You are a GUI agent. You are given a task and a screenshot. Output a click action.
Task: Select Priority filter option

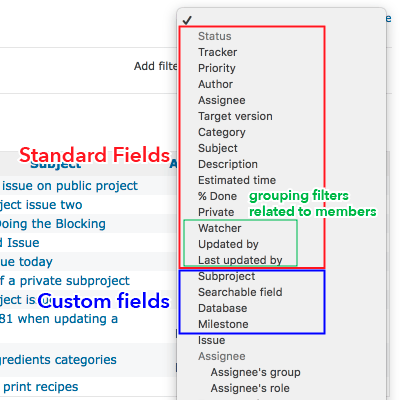click(x=217, y=68)
